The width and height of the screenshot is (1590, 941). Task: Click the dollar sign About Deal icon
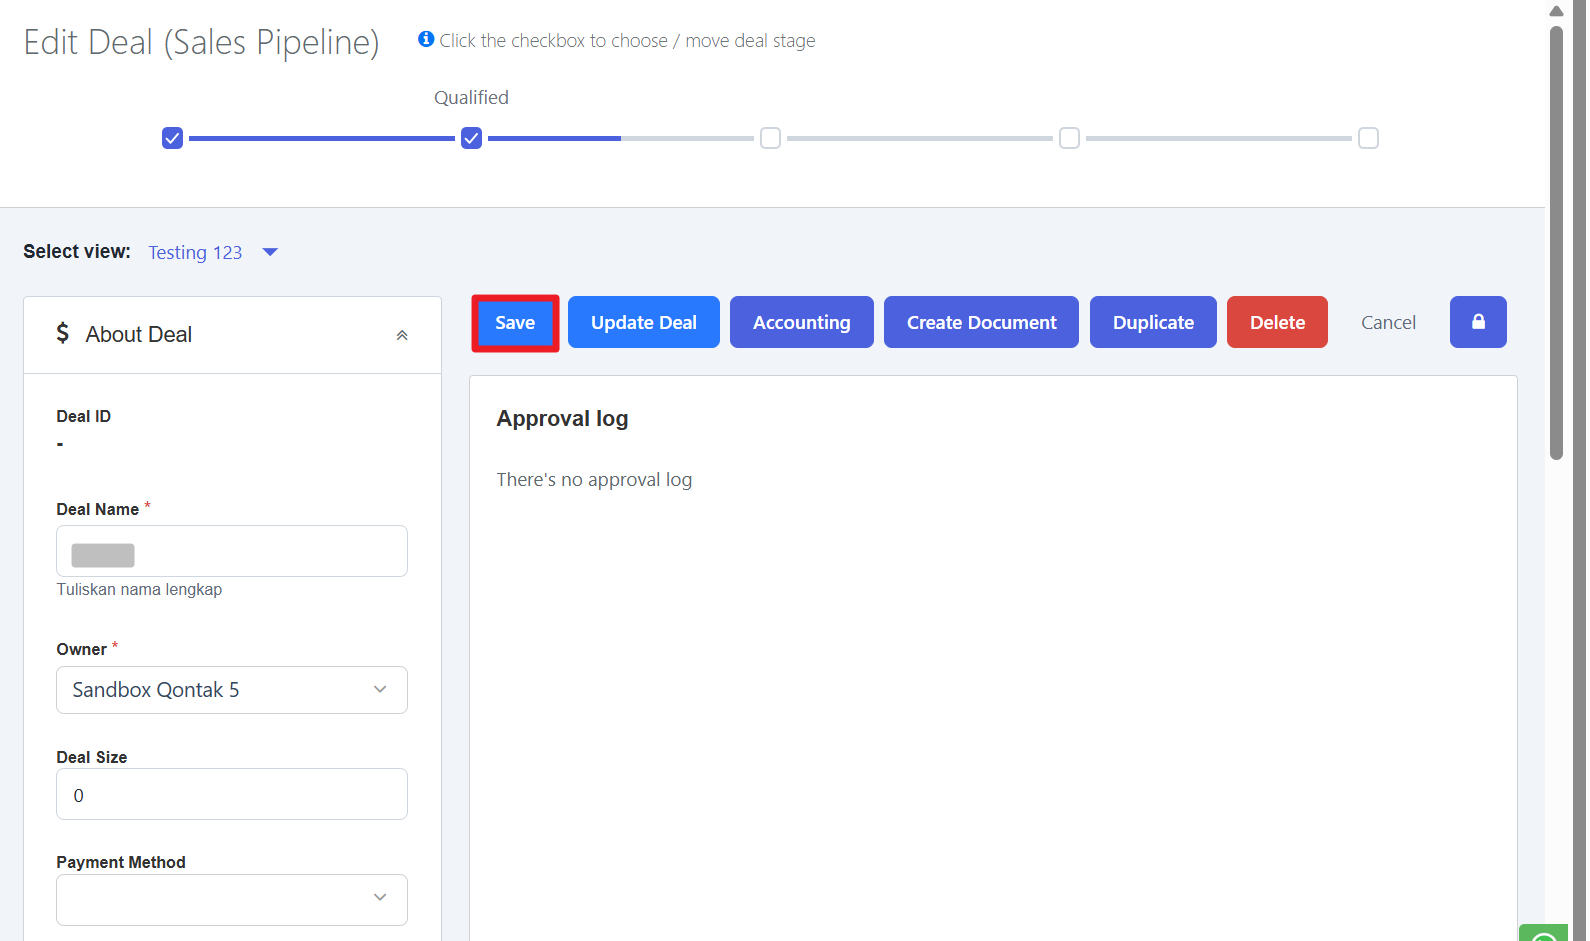coord(63,333)
